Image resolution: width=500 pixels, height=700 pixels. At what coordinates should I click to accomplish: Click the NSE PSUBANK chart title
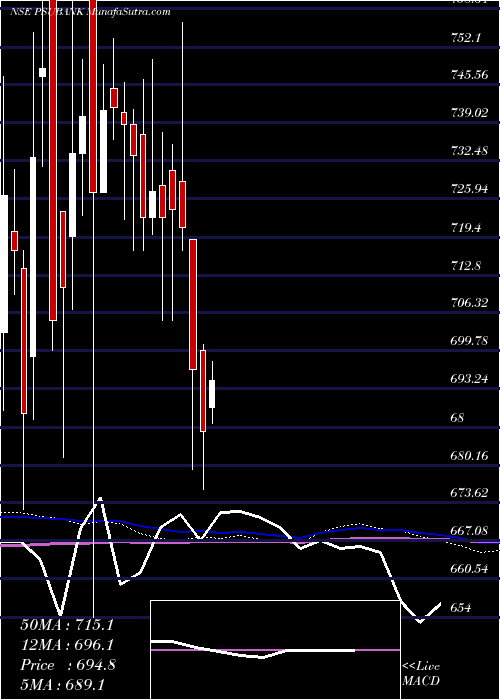coord(90,12)
